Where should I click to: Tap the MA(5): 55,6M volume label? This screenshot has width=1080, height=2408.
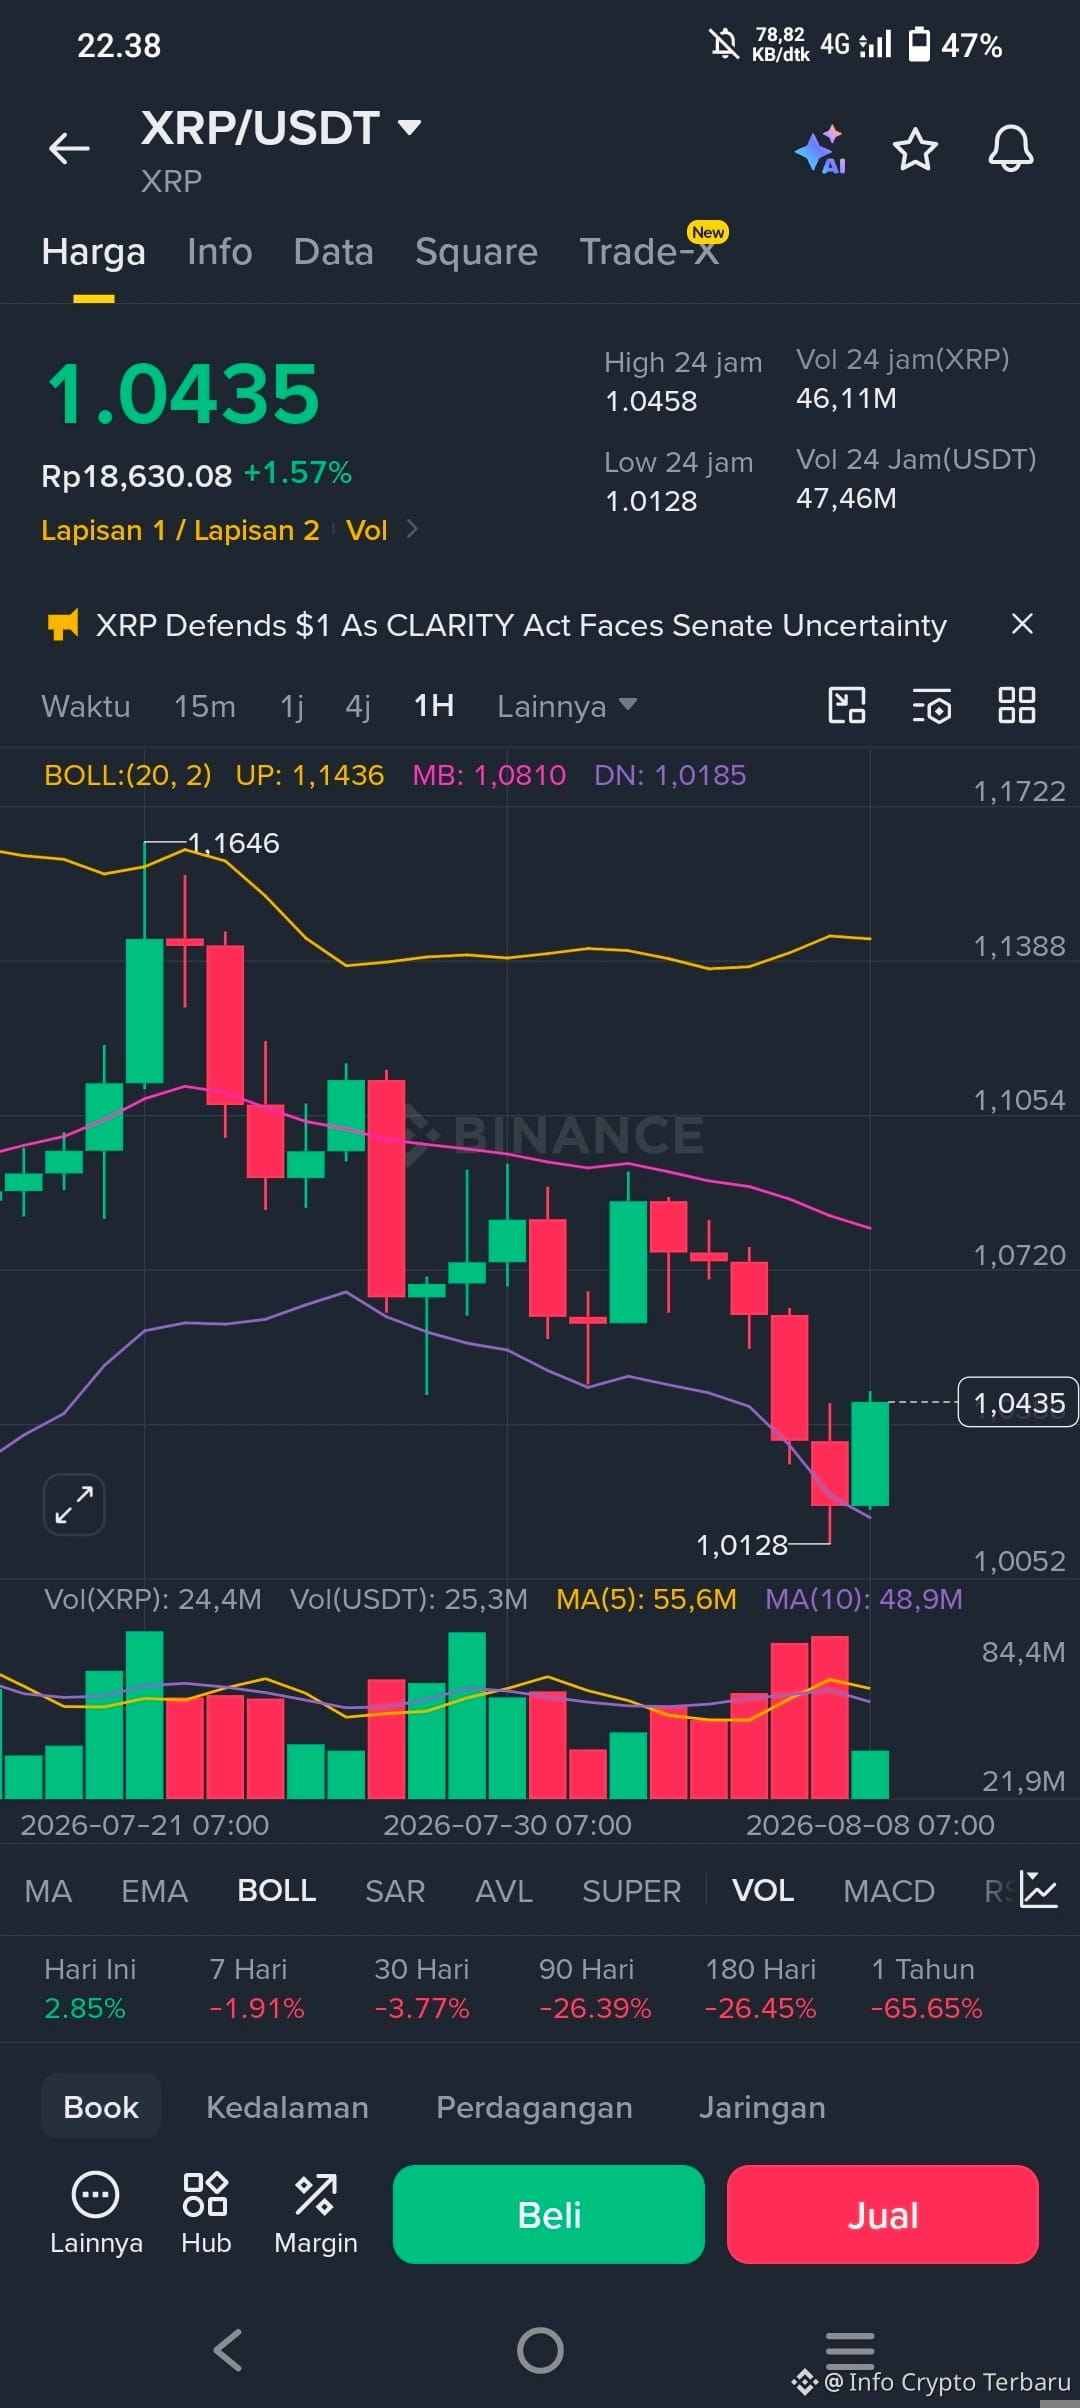tap(646, 1598)
